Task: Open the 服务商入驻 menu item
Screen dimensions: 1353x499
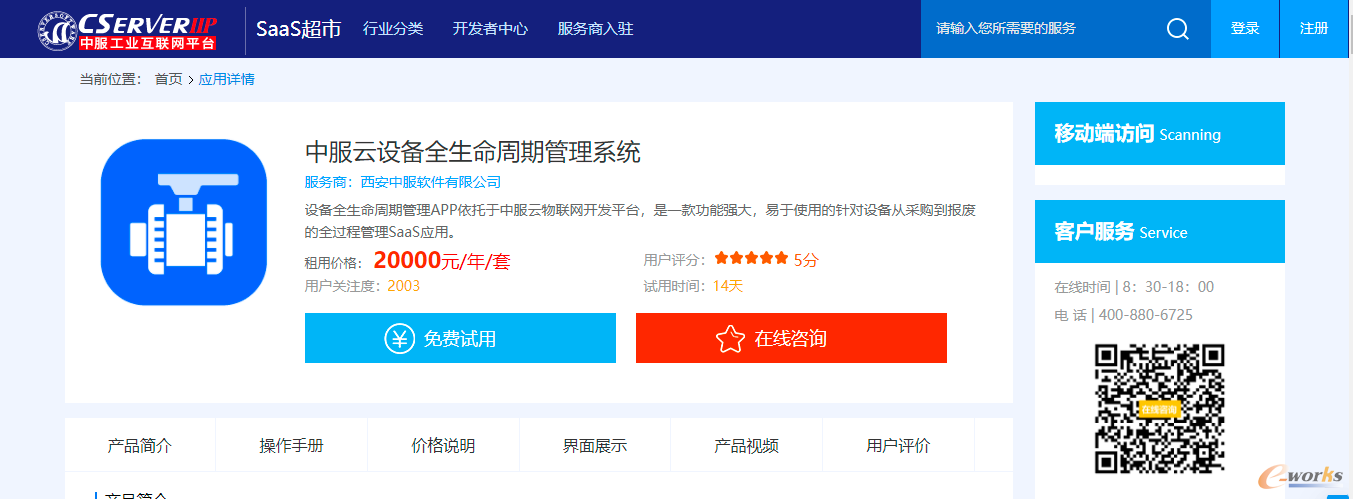Action: click(x=595, y=29)
